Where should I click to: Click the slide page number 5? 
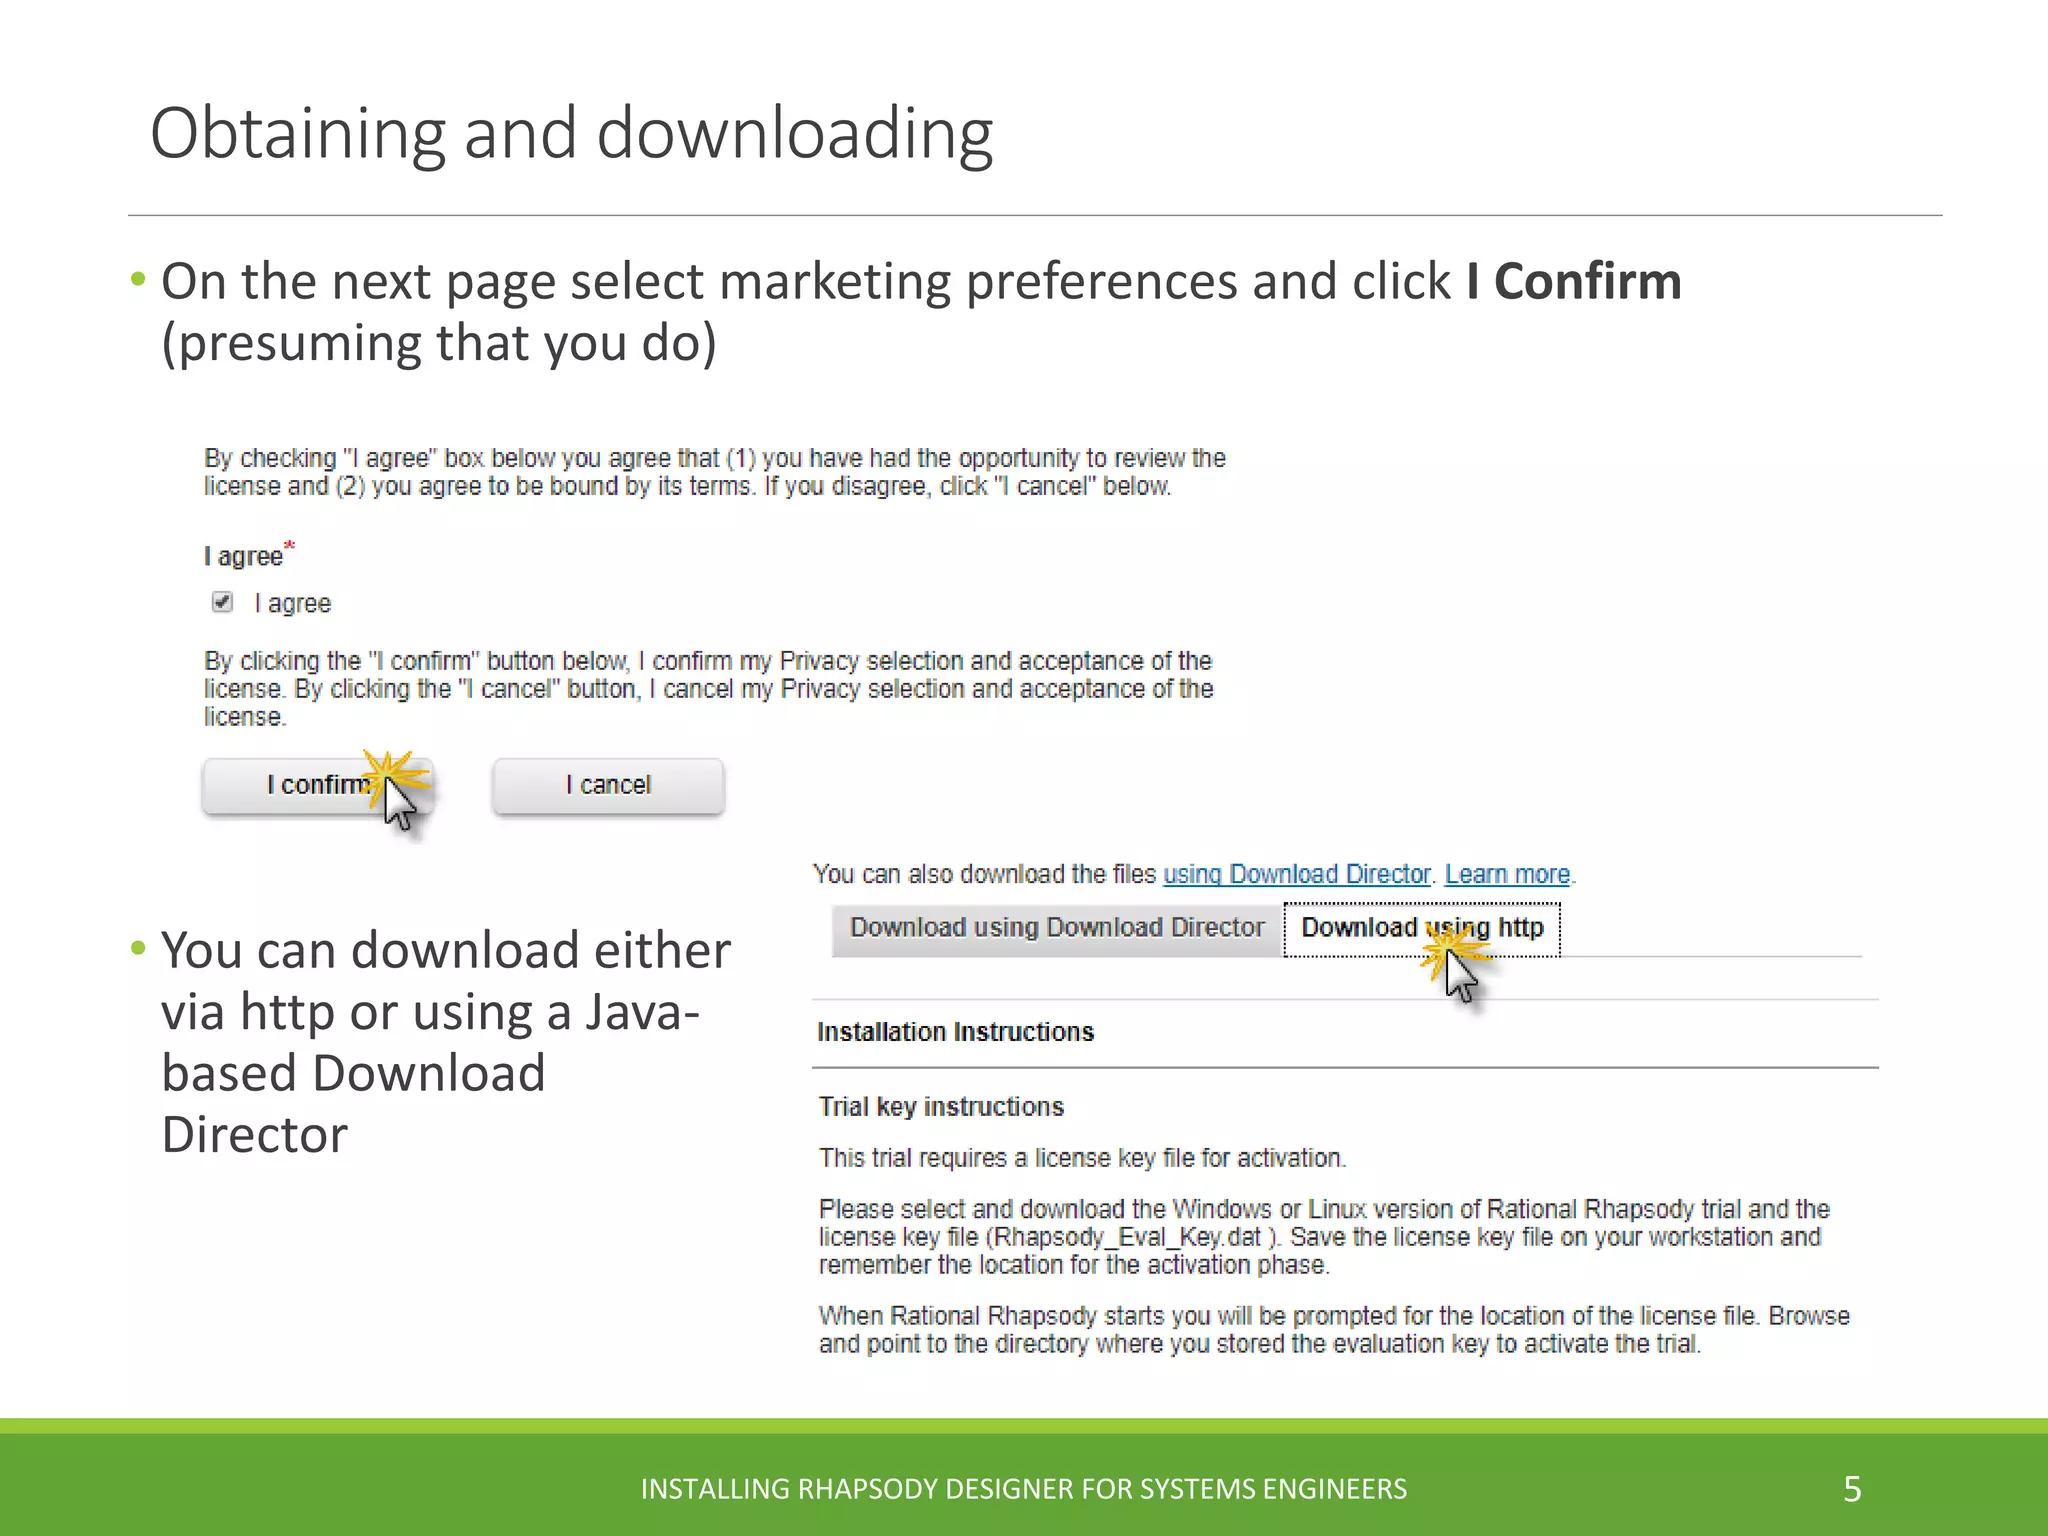[x=1852, y=1489]
